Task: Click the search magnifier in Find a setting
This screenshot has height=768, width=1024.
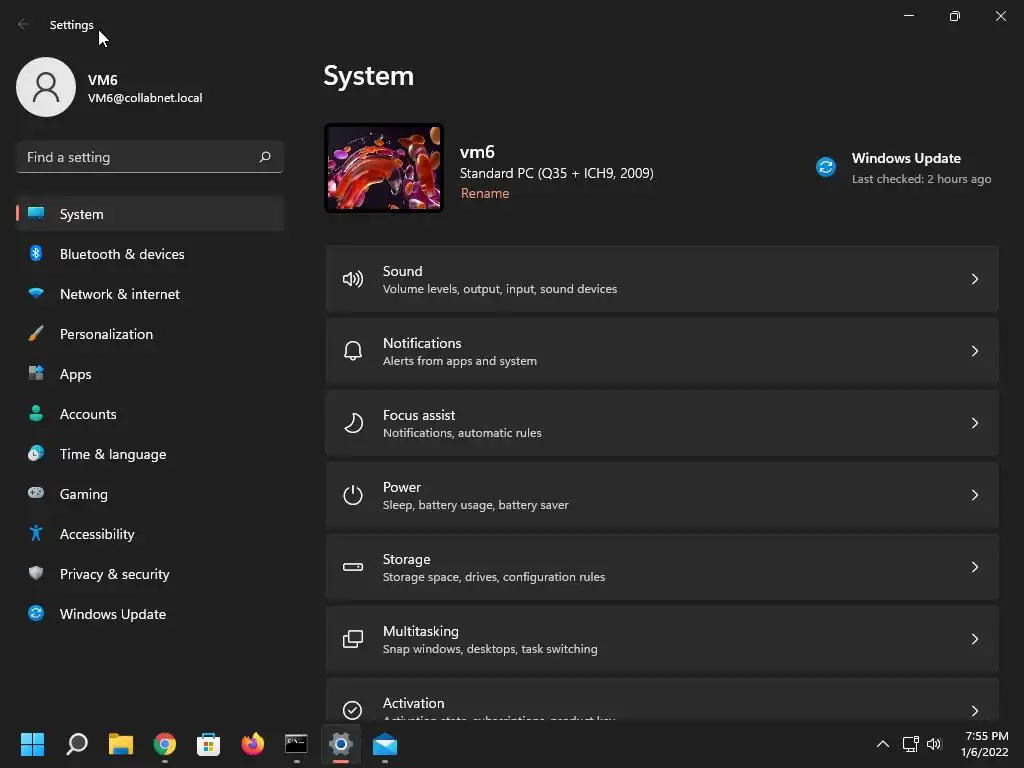Action: pos(265,157)
